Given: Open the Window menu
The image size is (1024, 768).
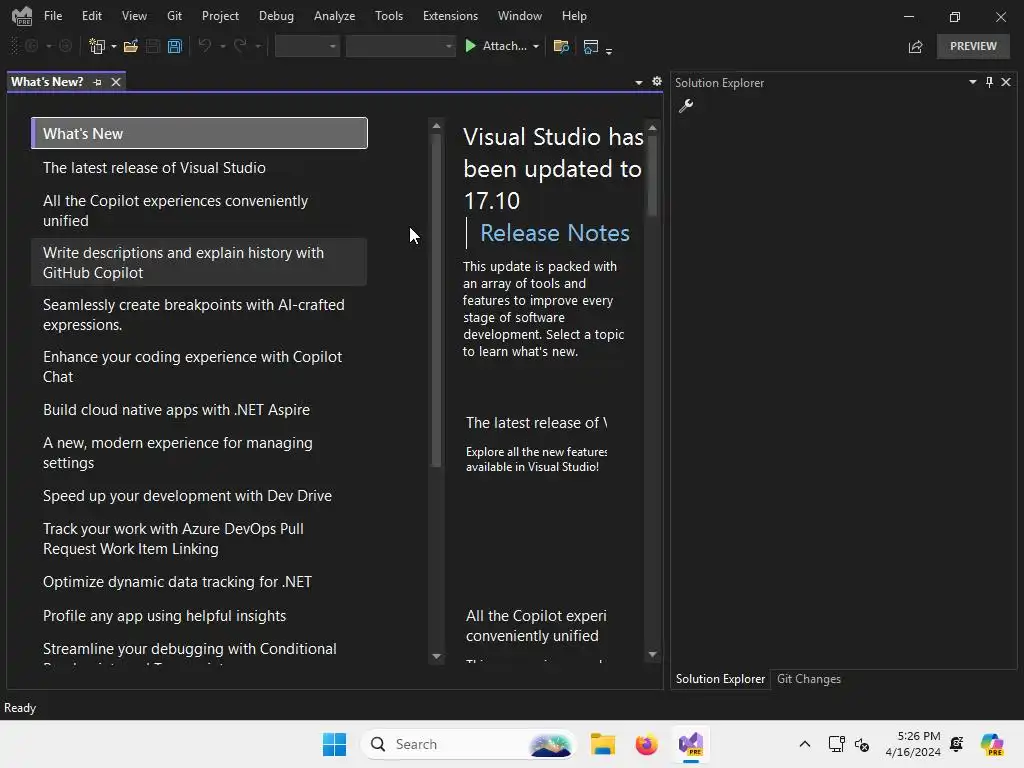Looking at the screenshot, I should (x=520, y=16).
